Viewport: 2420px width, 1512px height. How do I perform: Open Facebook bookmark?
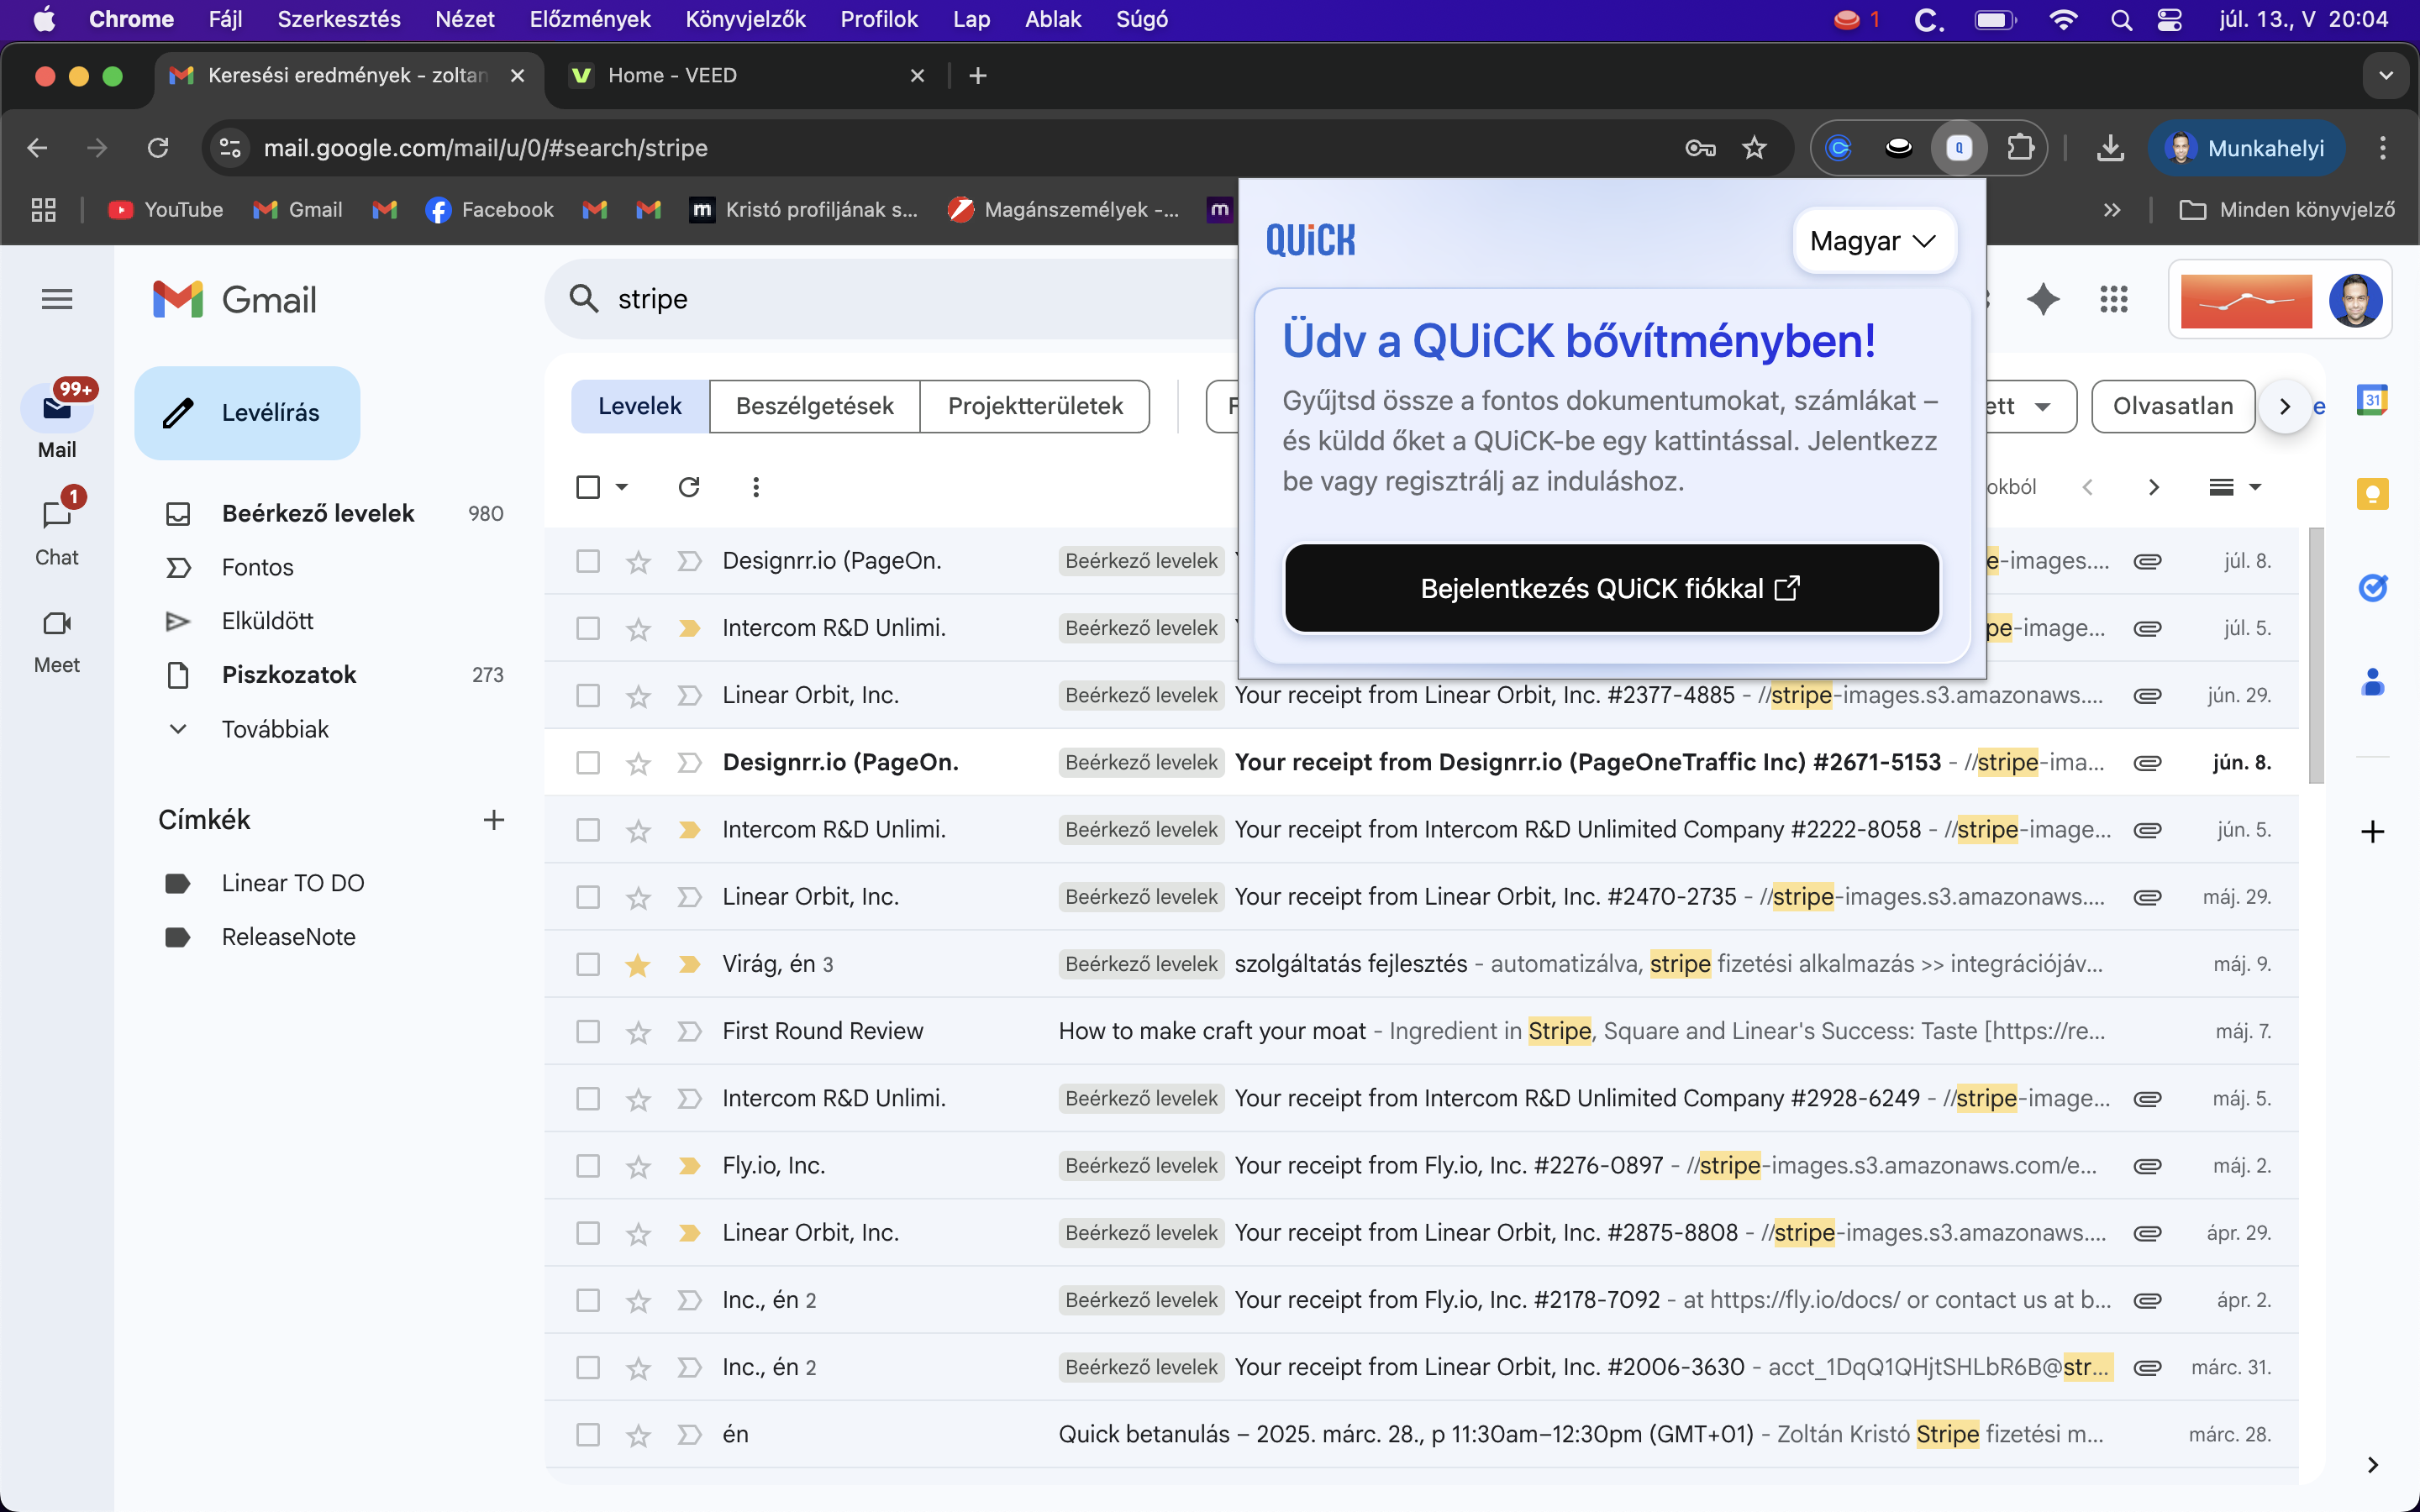pos(489,209)
